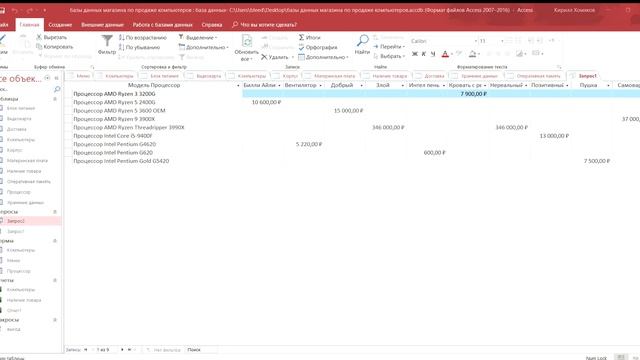Screen dimensions: 640x360
Task: Click cell value 10 600,00 ₽
Action: (266, 102)
